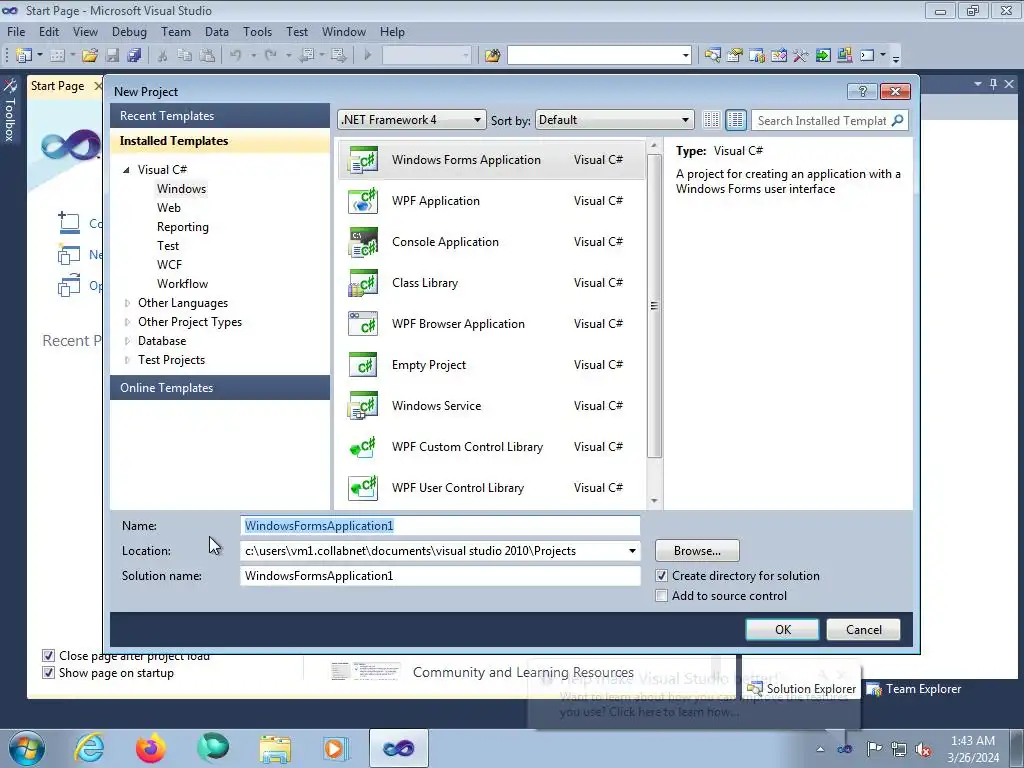The height and width of the screenshot is (768, 1024).
Task: Expand the Recent Templates section
Action: (220, 116)
